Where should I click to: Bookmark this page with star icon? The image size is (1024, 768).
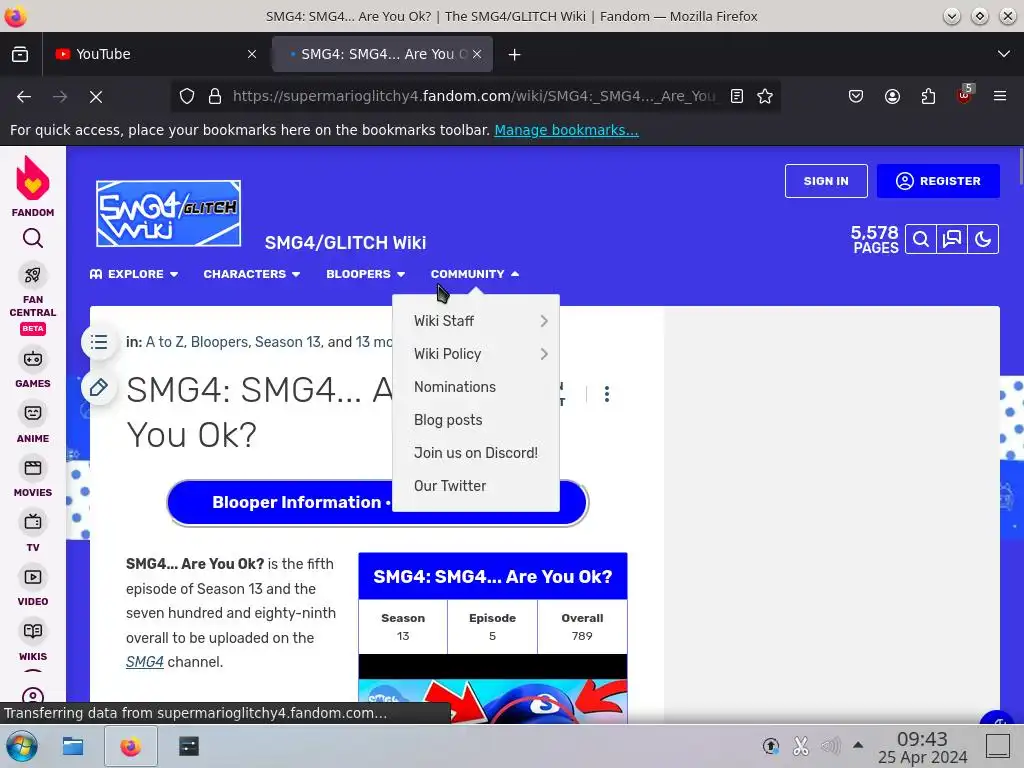[x=765, y=96]
